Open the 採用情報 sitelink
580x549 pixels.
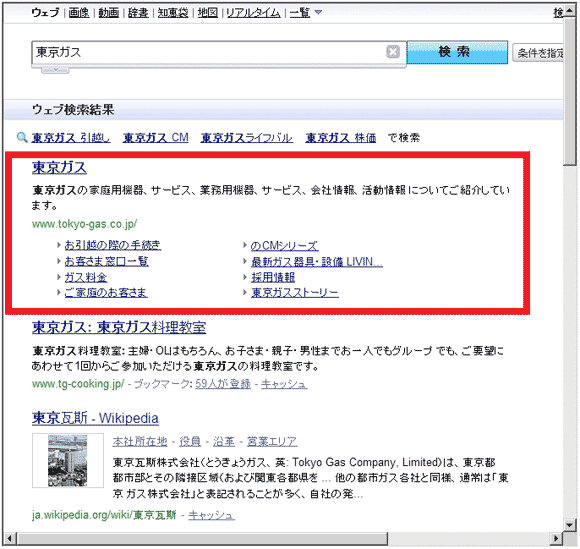tap(273, 277)
